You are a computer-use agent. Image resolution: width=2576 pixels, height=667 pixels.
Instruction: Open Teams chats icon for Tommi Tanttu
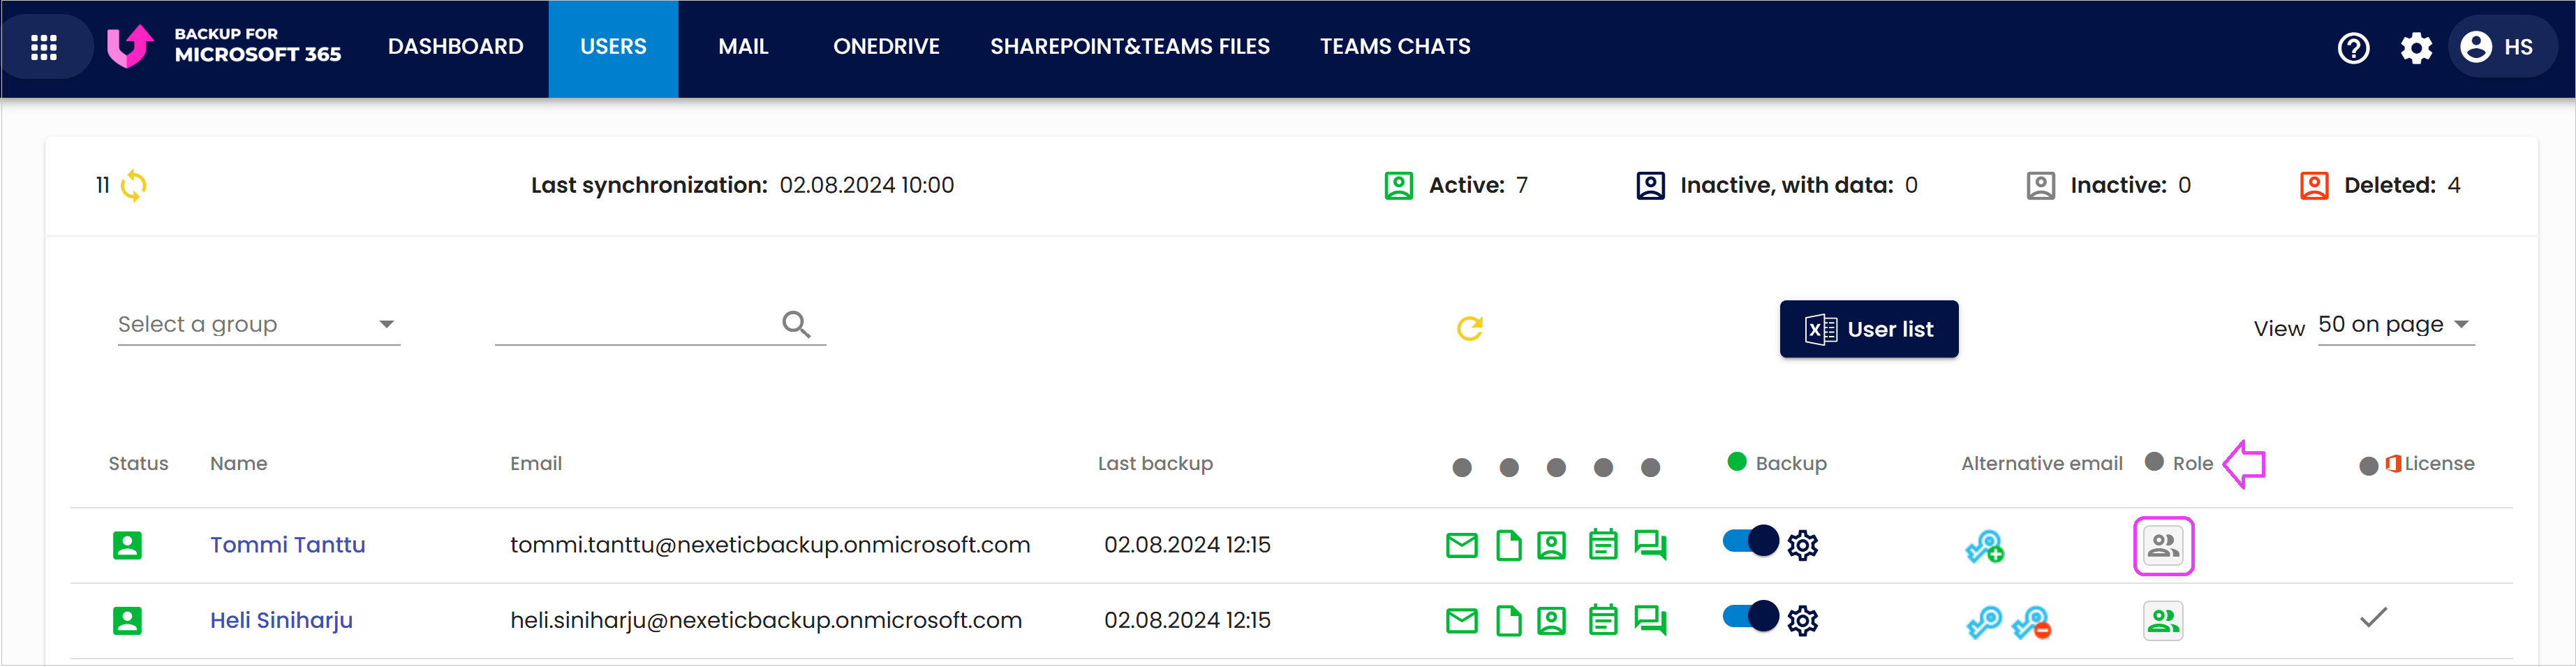(x=1650, y=545)
